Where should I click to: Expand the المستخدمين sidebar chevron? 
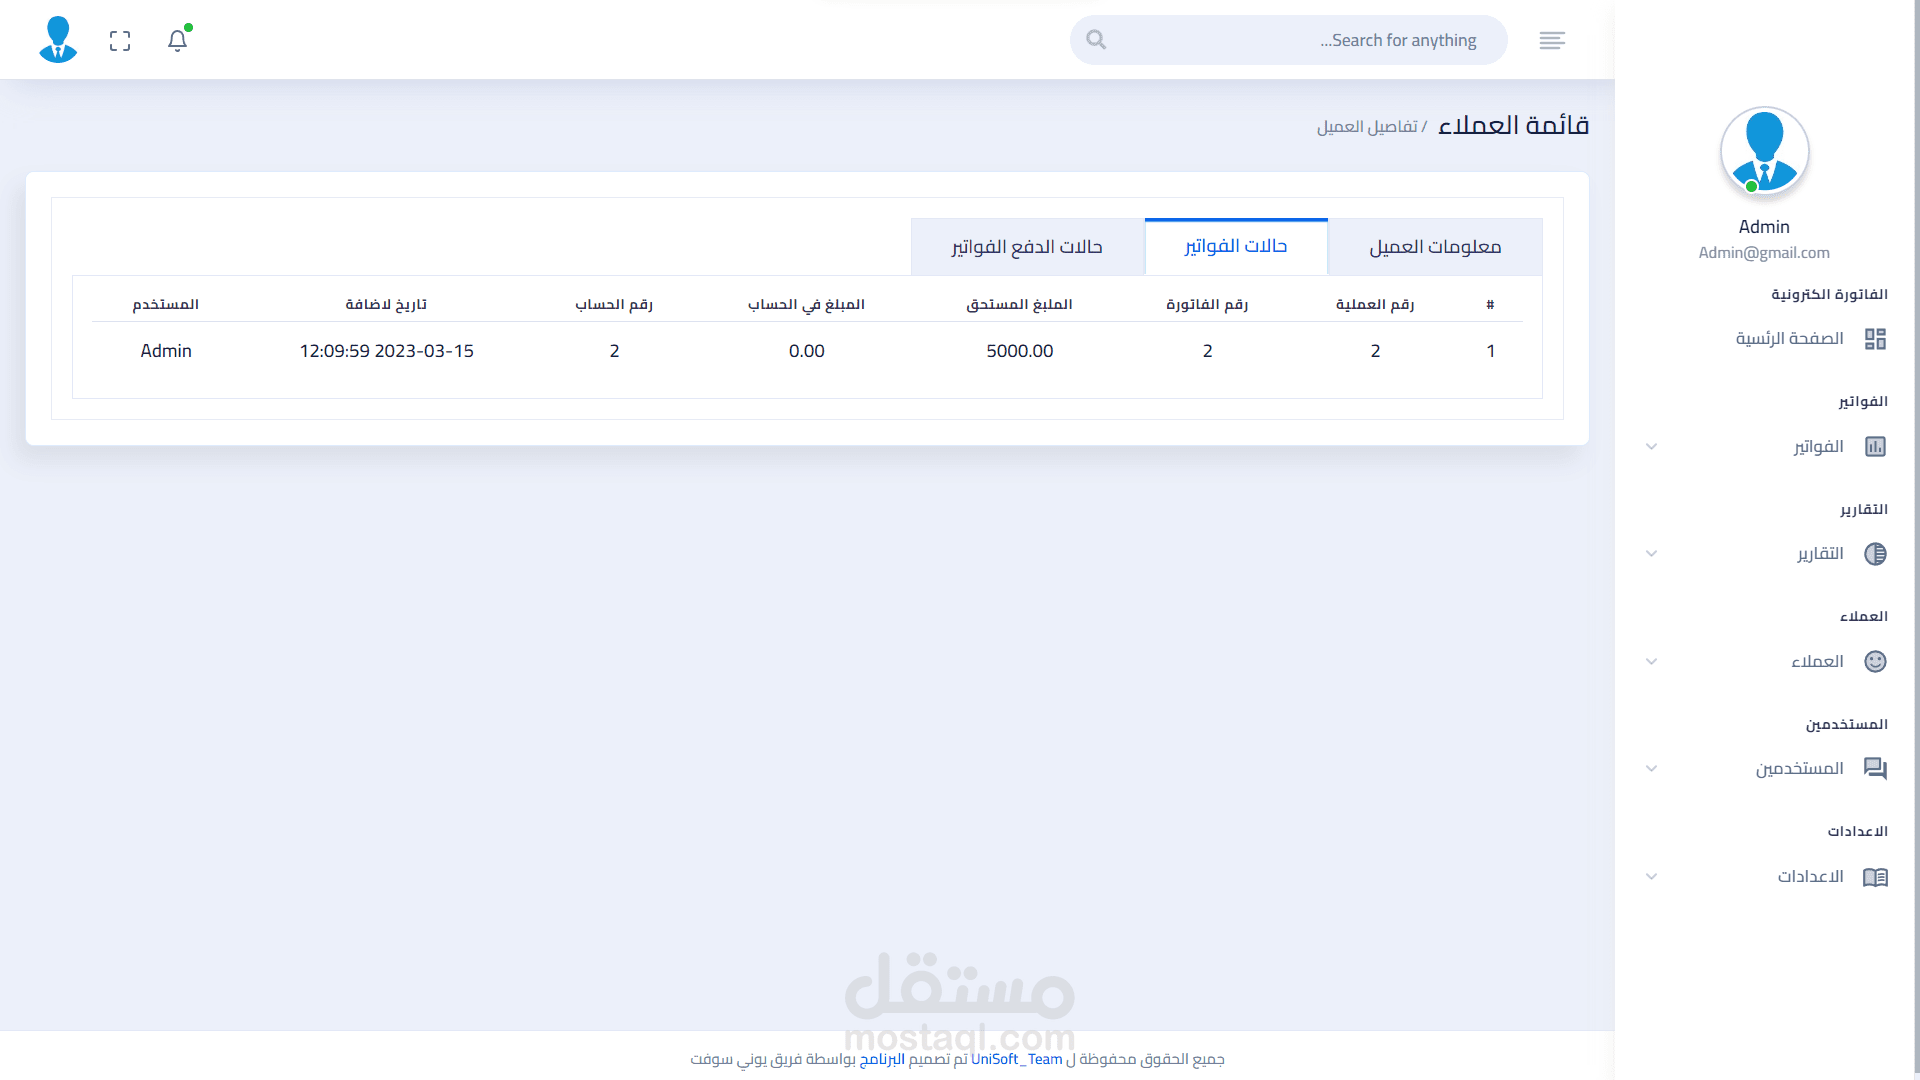1652,769
